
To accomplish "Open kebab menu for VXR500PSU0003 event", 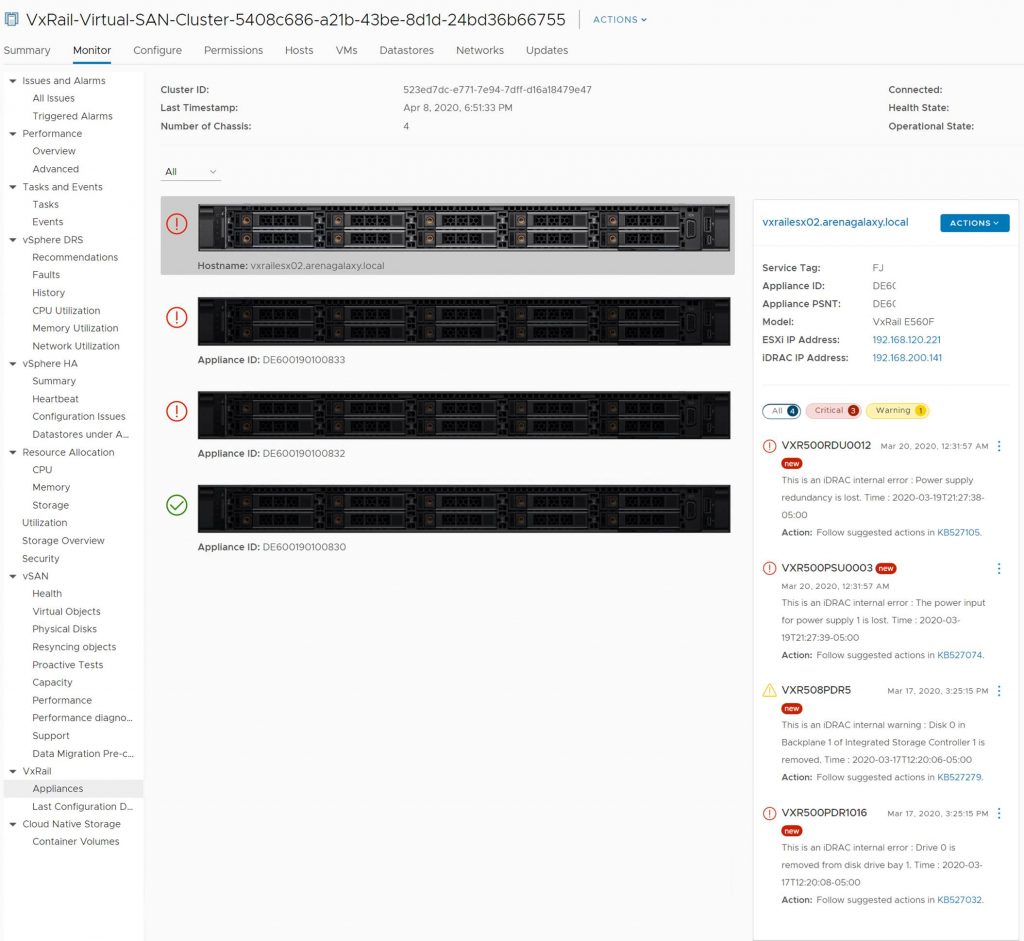I will point(999,569).
